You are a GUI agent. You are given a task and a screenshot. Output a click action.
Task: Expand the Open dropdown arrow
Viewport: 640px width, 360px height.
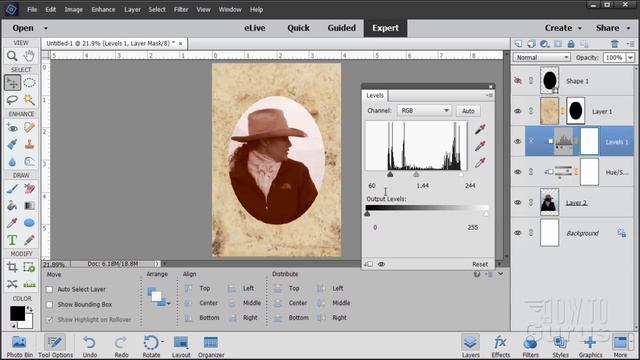point(46,28)
